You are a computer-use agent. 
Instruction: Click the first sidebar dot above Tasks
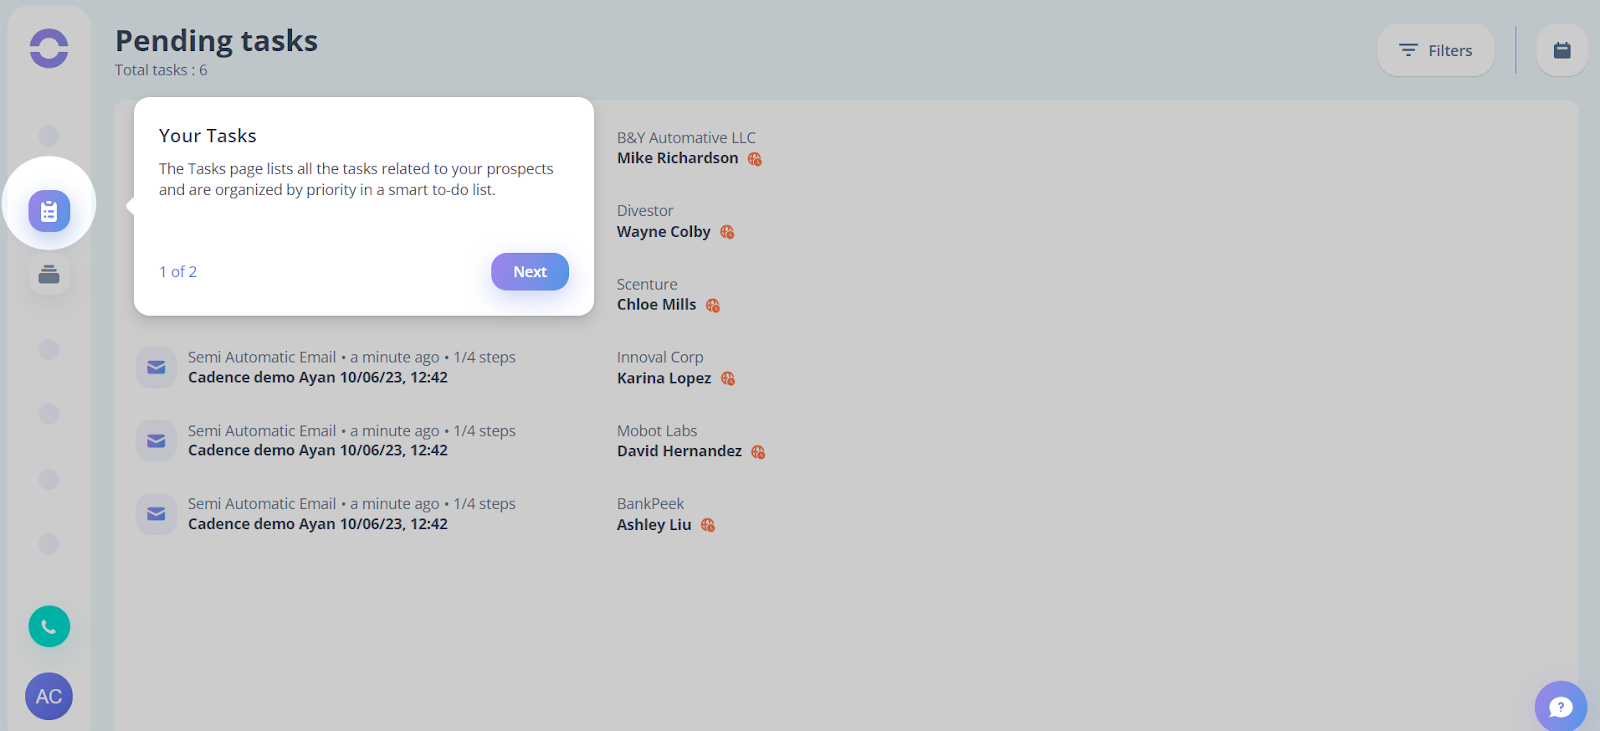[x=49, y=136]
